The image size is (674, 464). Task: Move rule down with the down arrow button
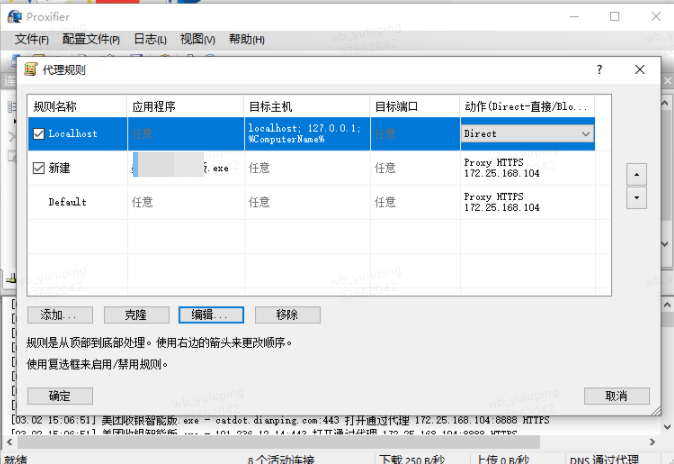[636, 197]
